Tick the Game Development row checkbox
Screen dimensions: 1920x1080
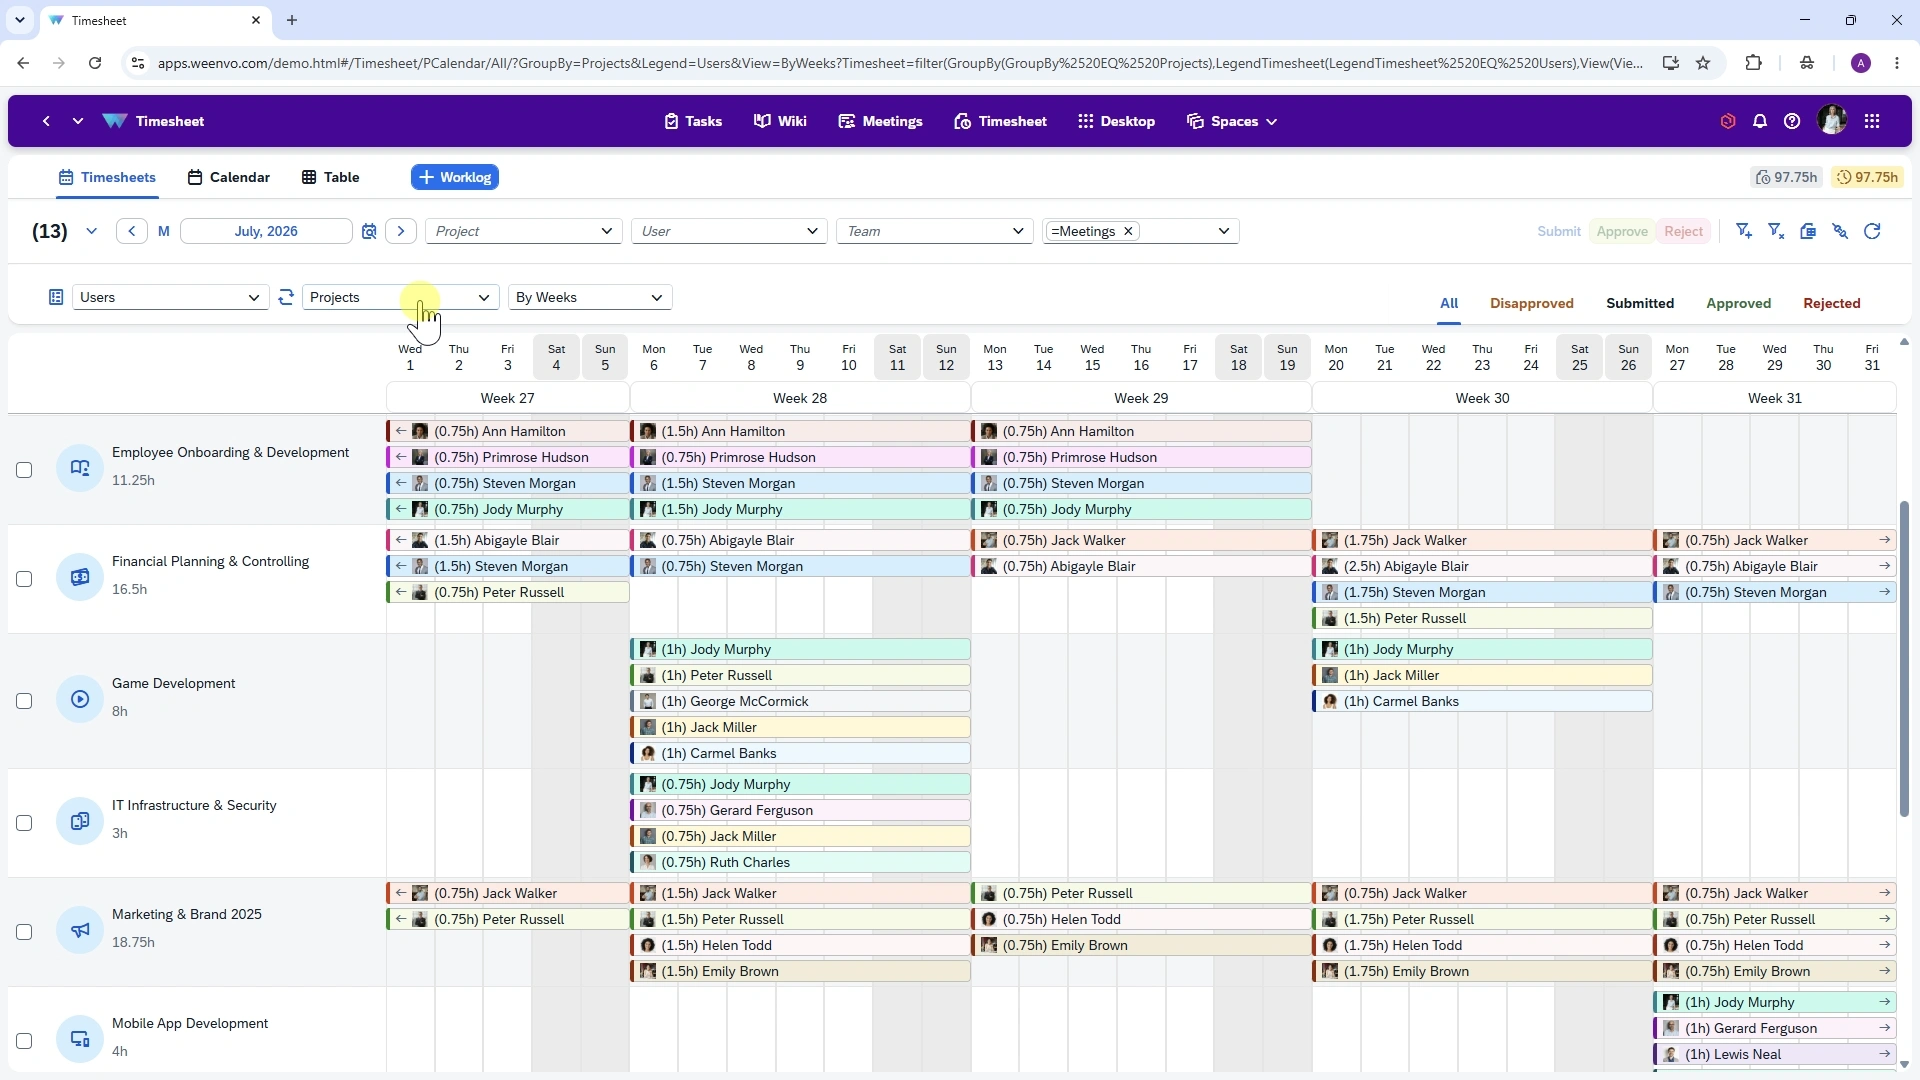[24, 701]
